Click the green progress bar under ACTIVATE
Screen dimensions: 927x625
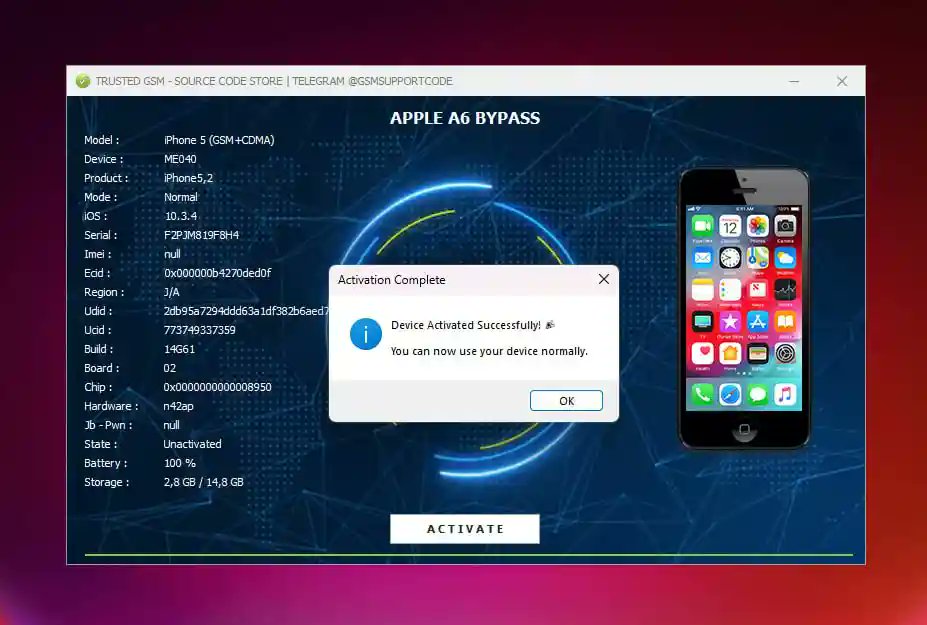point(468,555)
